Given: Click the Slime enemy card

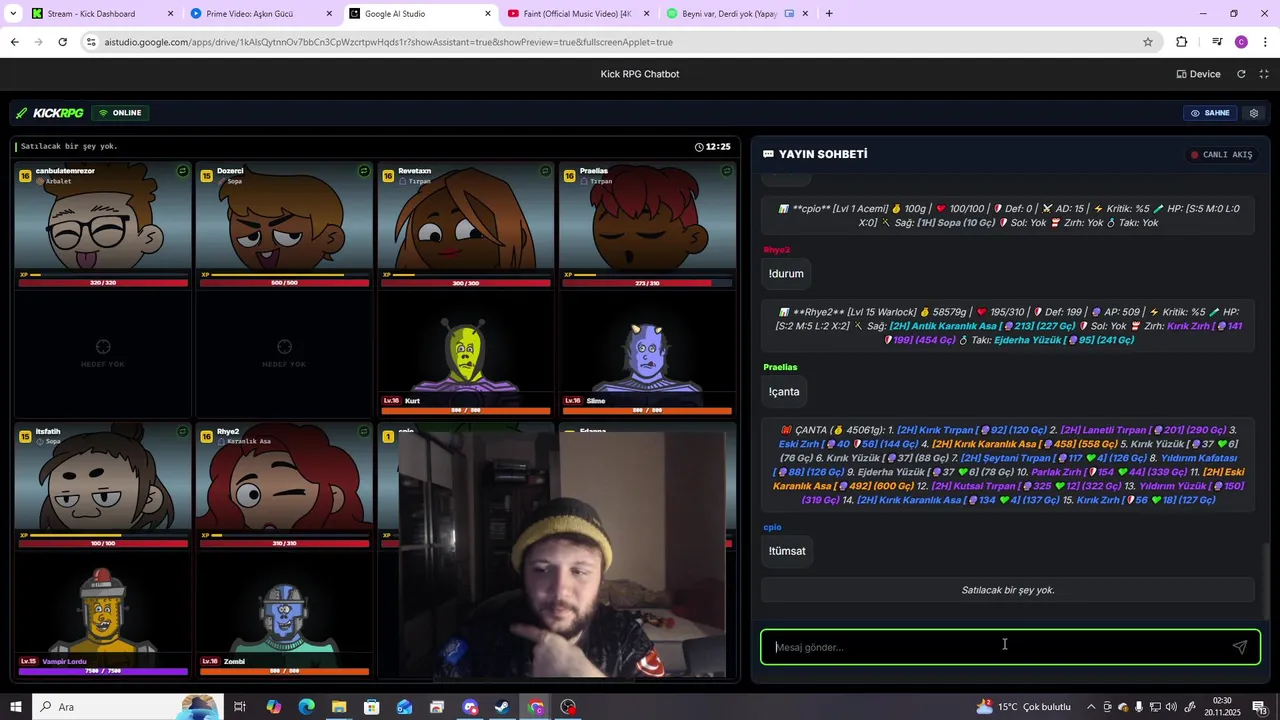Looking at the screenshot, I should pos(647,354).
